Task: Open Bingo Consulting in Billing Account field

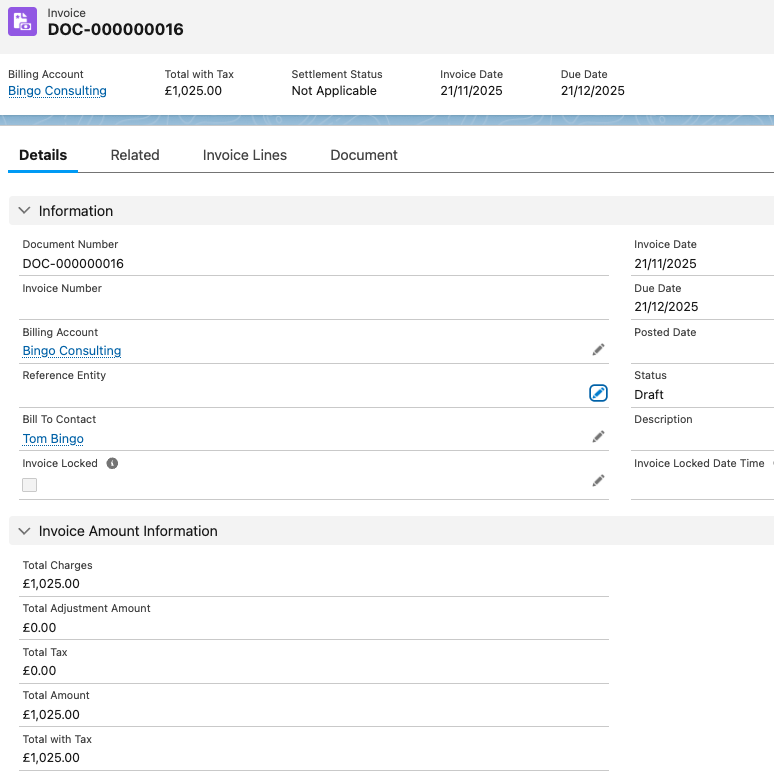Action: tap(72, 351)
